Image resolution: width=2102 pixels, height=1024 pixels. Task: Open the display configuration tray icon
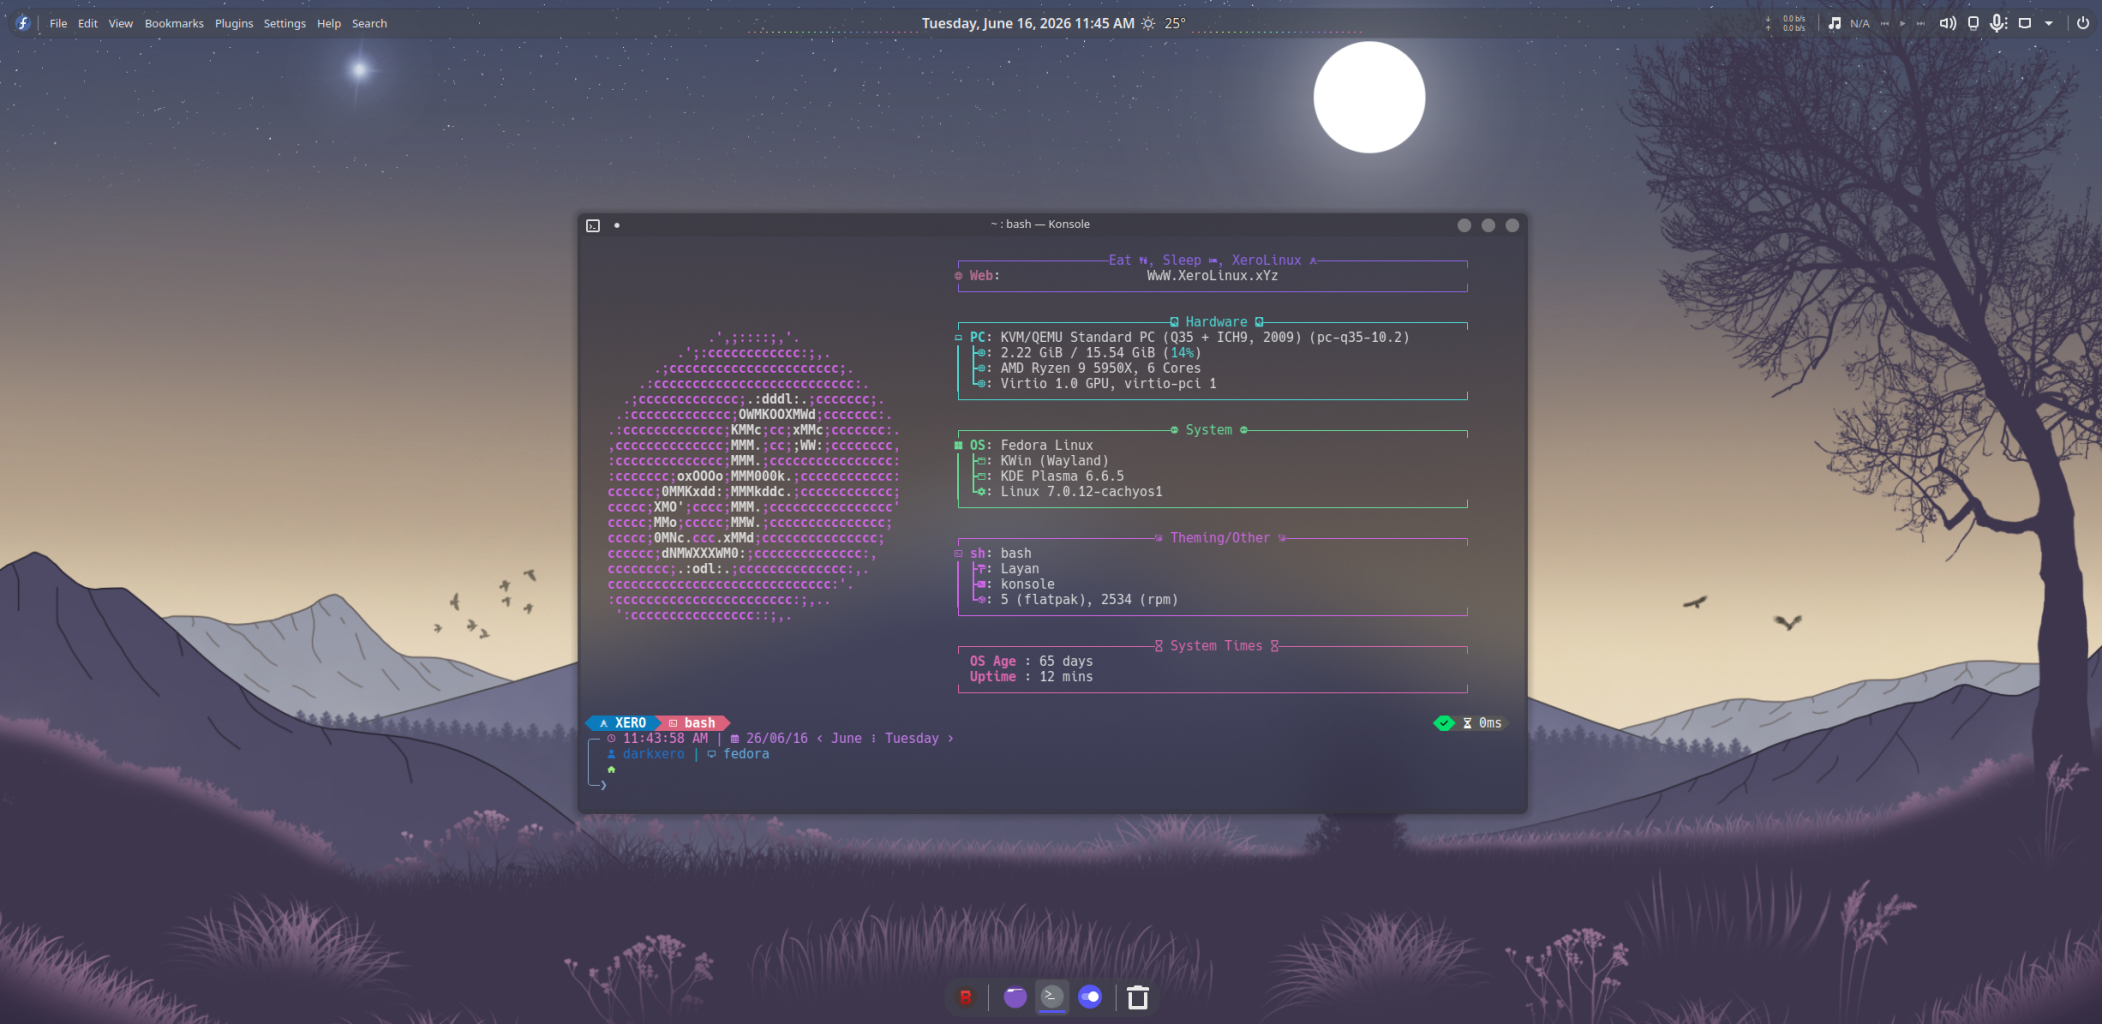(x=2025, y=23)
